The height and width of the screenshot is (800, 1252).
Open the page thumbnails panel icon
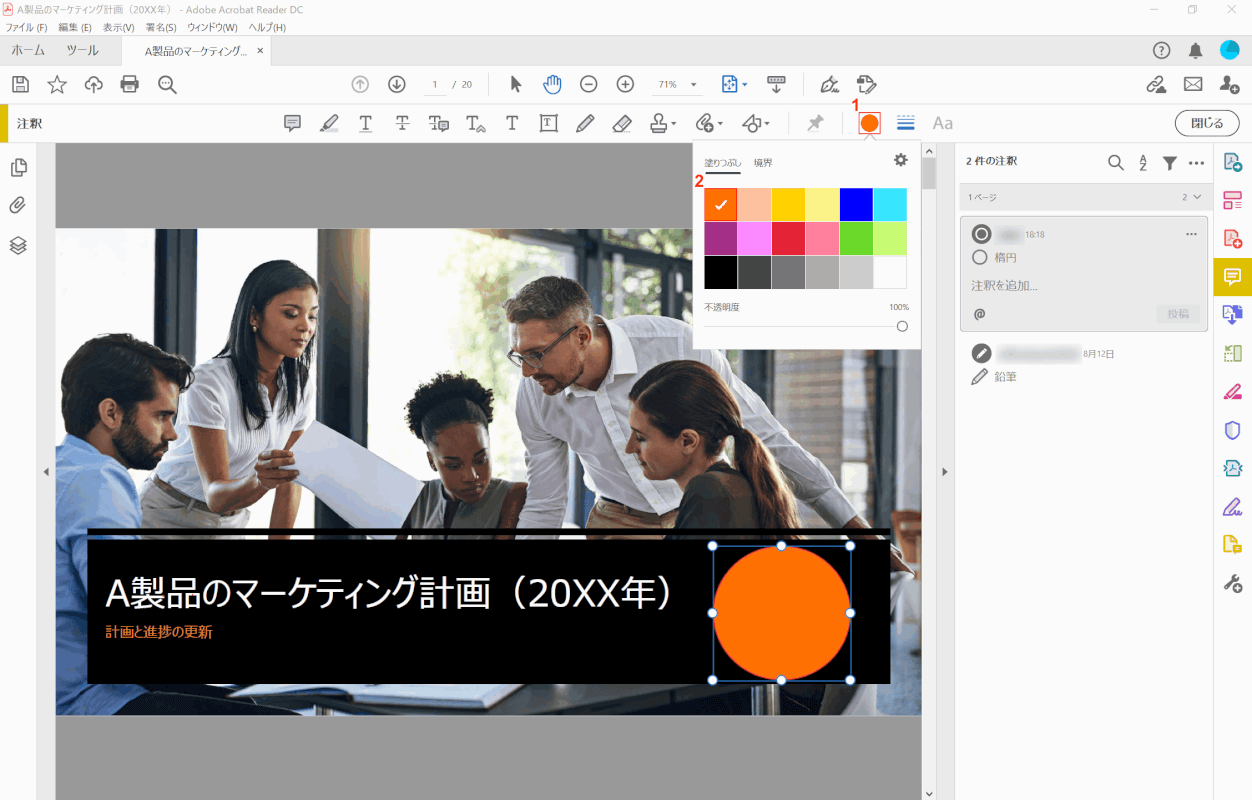pyautogui.click(x=18, y=167)
